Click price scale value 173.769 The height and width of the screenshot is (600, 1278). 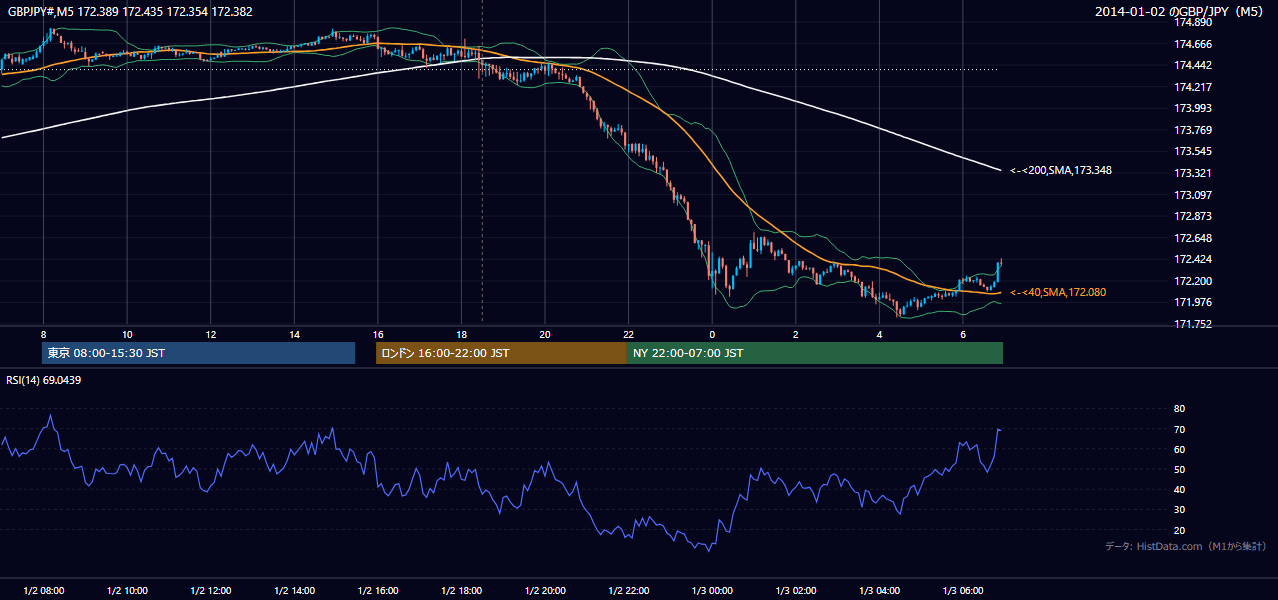point(1192,130)
